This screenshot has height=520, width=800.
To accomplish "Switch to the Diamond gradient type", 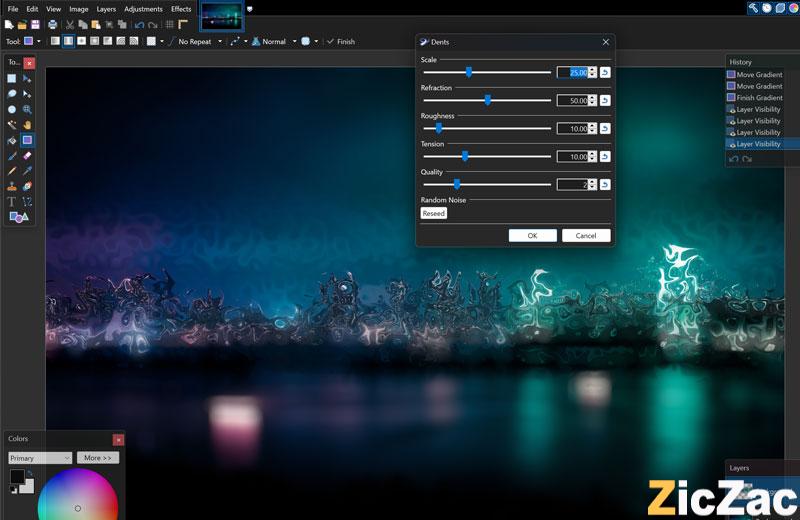I will [81, 42].
